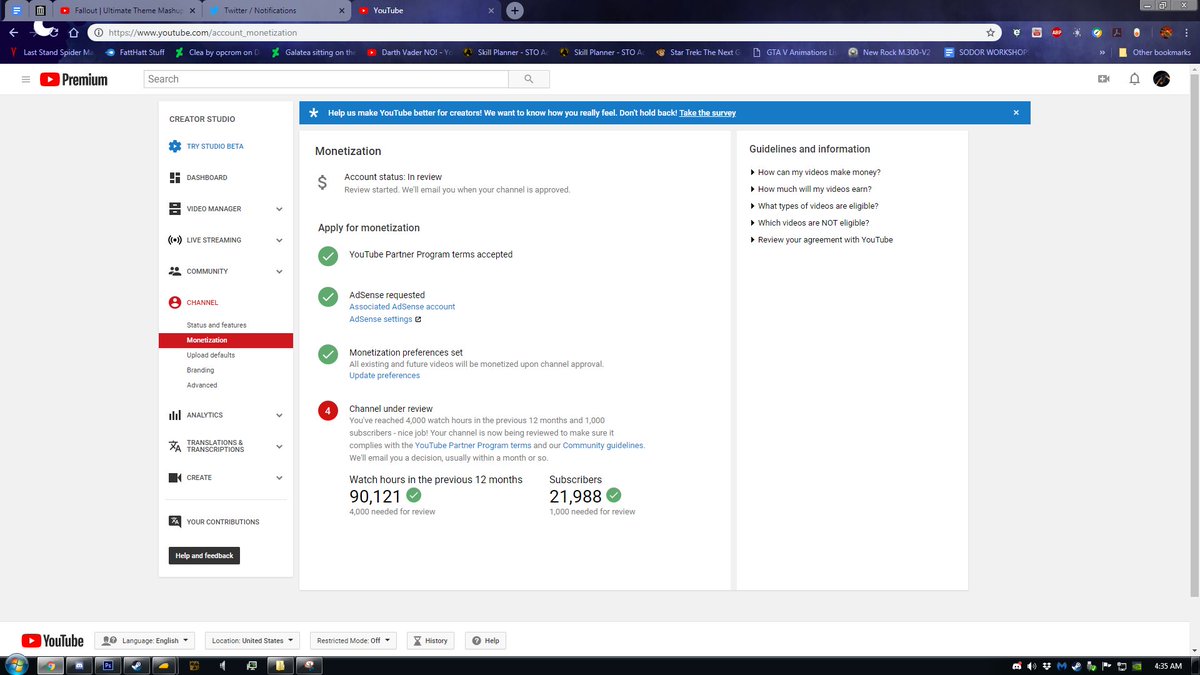Image resolution: width=1200 pixels, height=675 pixels.
Task: Click the Help button in footer
Action: 486,640
